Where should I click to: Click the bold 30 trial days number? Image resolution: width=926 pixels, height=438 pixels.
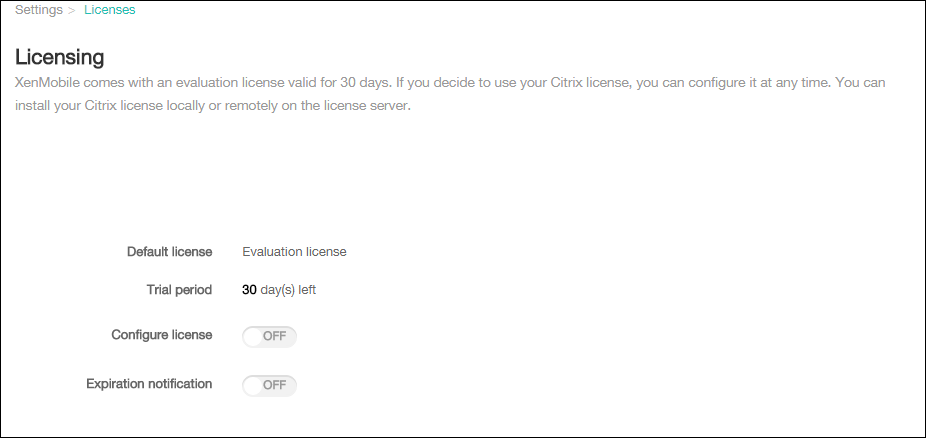coord(249,290)
